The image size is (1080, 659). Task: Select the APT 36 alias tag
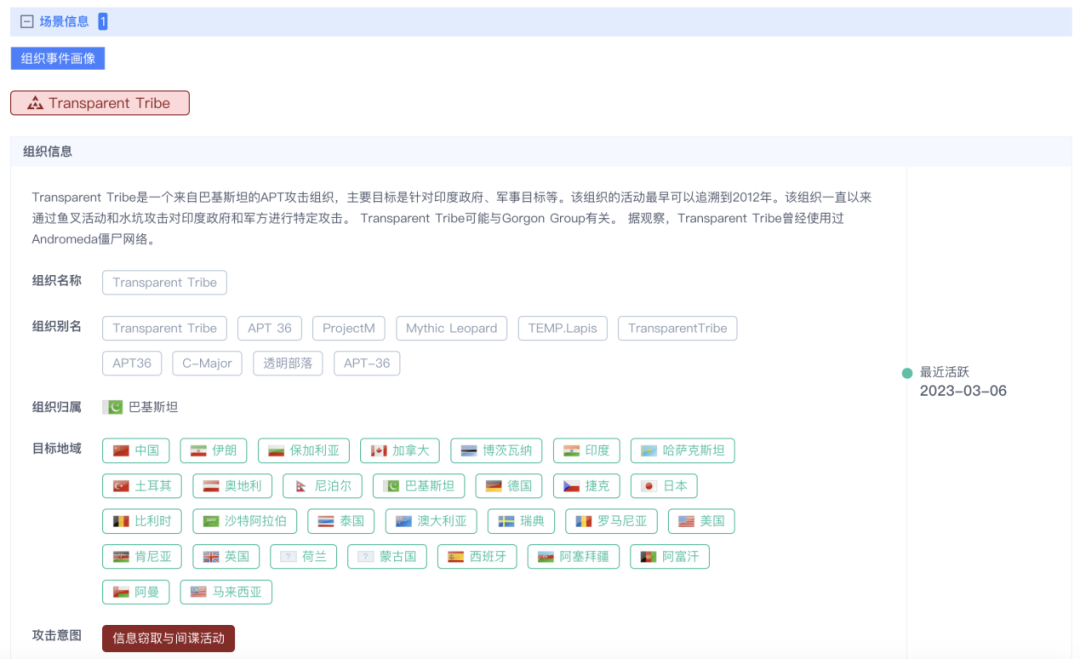pyautogui.click(x=269, y=328)
